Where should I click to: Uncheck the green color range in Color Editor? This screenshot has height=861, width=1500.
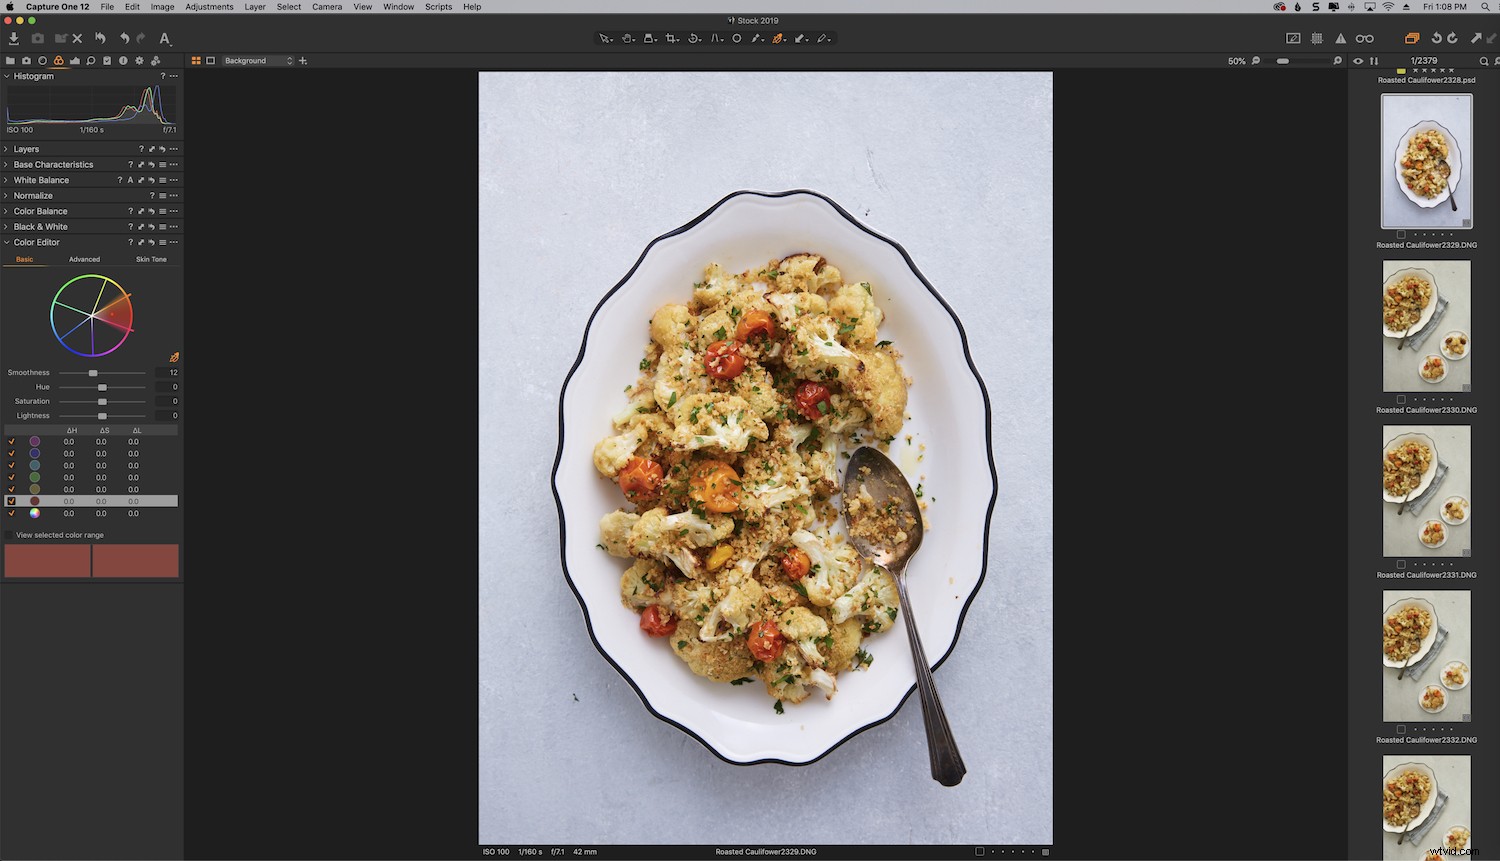click(11, 477)
